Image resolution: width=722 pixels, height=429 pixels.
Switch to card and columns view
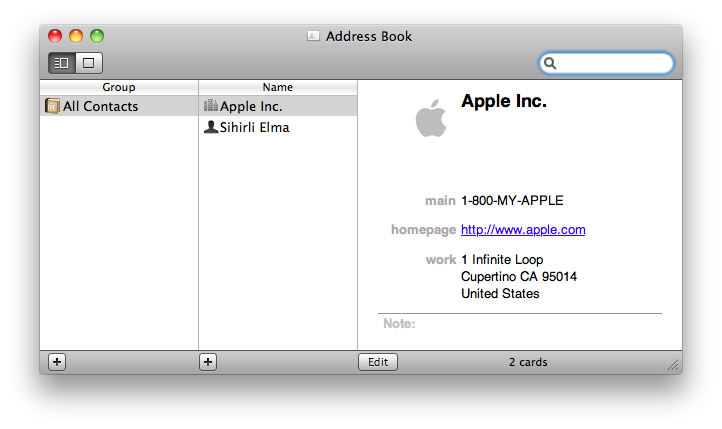pyautogui.click(x=62, y=63)
